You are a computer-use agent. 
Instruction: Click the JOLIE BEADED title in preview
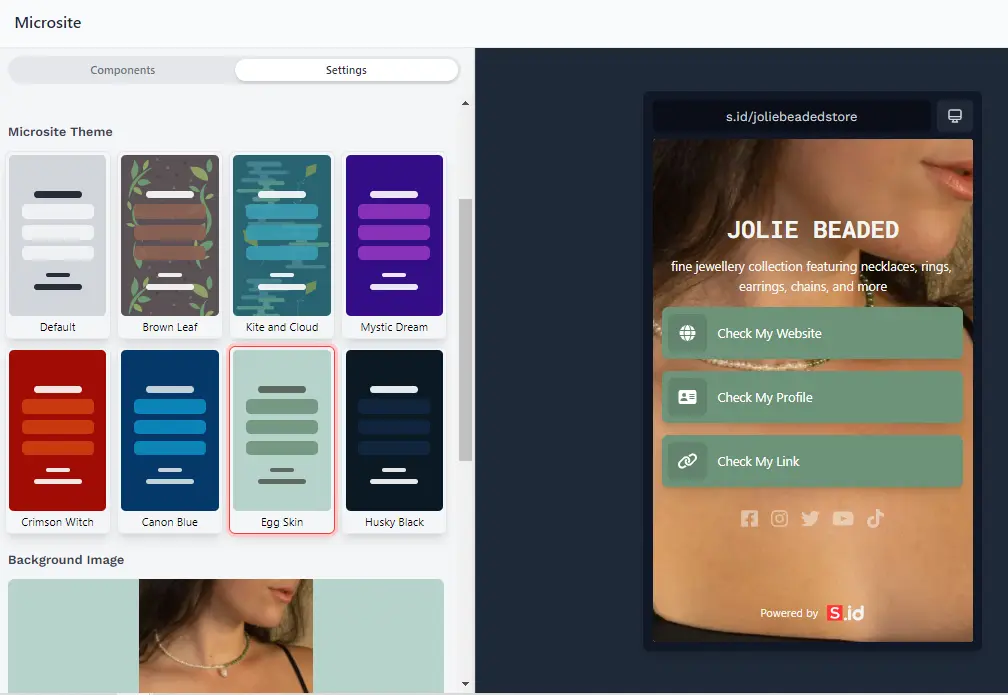[x=813, y=230]
